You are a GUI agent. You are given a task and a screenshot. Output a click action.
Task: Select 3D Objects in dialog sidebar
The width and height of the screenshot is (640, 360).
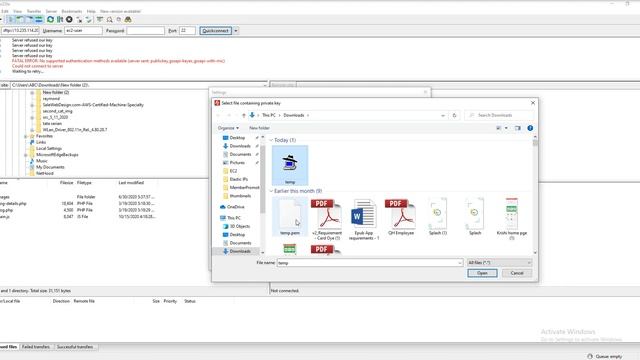coord(240,227)
